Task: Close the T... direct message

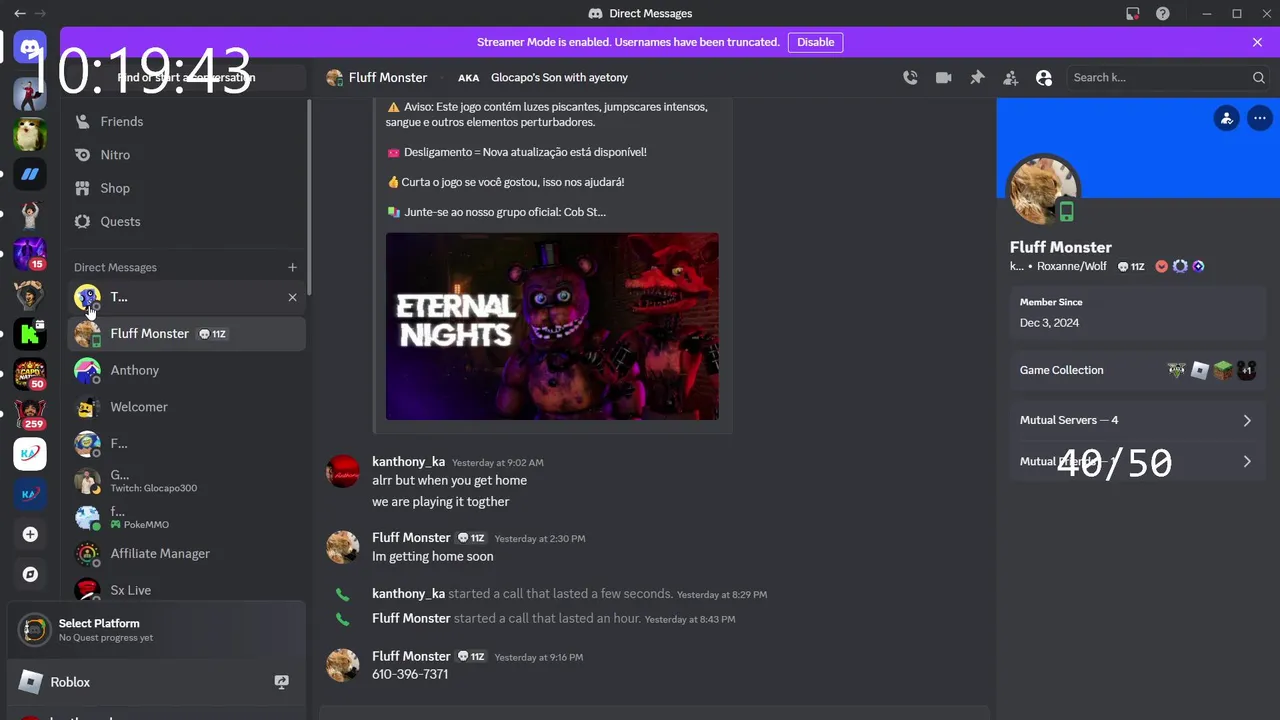Action: pos(292,297)
